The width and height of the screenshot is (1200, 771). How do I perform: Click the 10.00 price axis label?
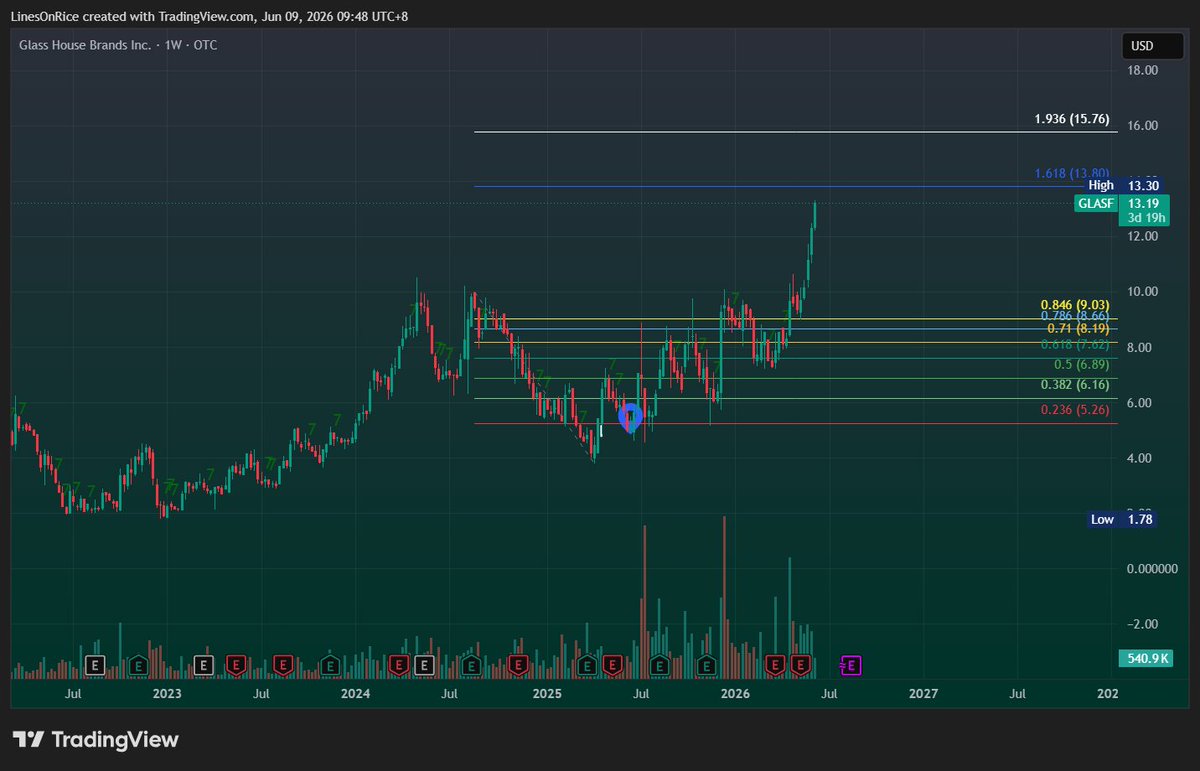point(1143,292)
